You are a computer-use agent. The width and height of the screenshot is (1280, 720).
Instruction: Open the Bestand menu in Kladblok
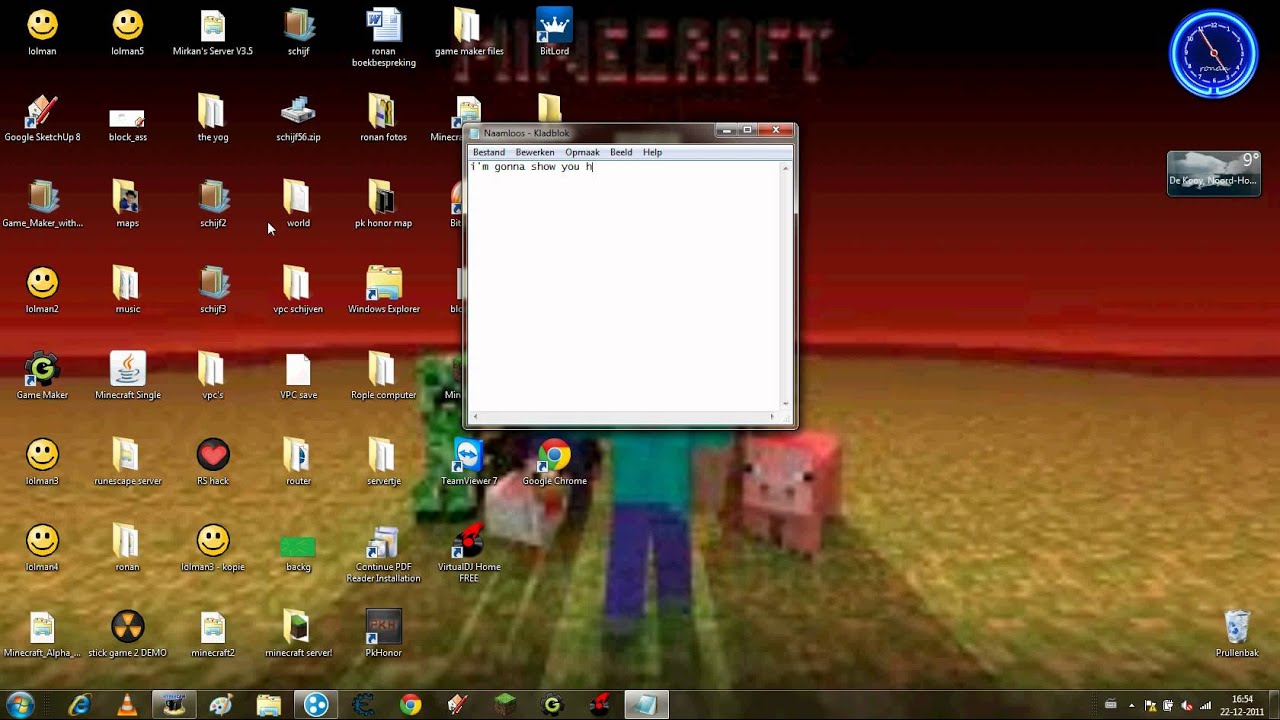click(x=489, y=152)
